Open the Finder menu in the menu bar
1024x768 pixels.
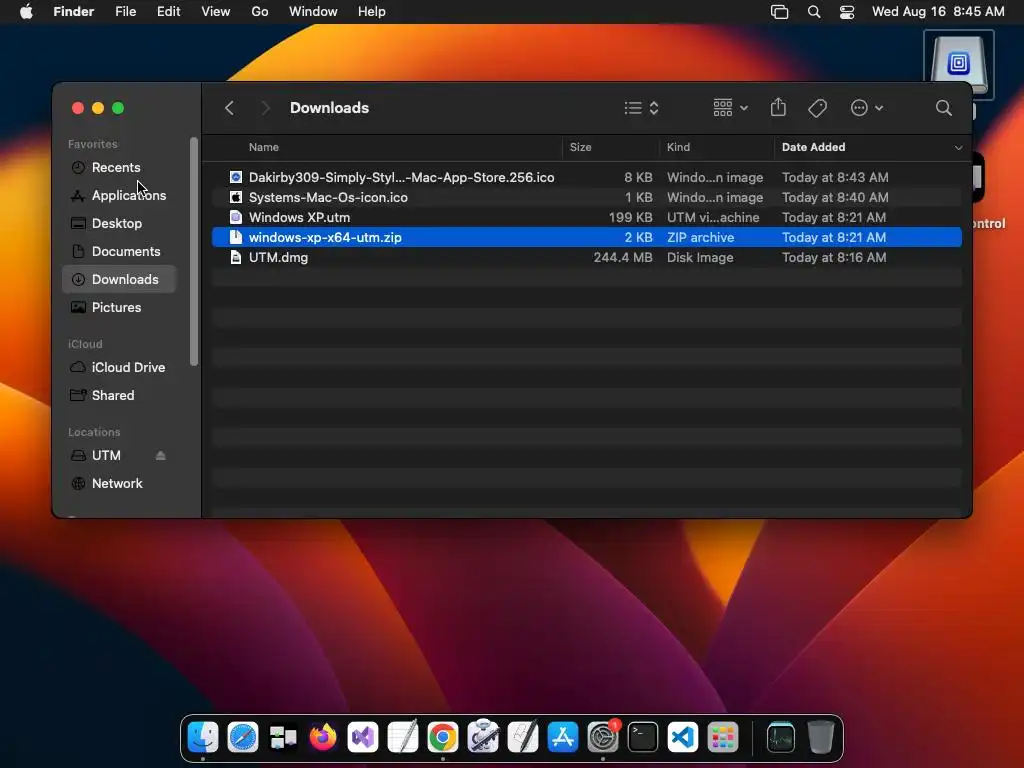click(73, 12)
